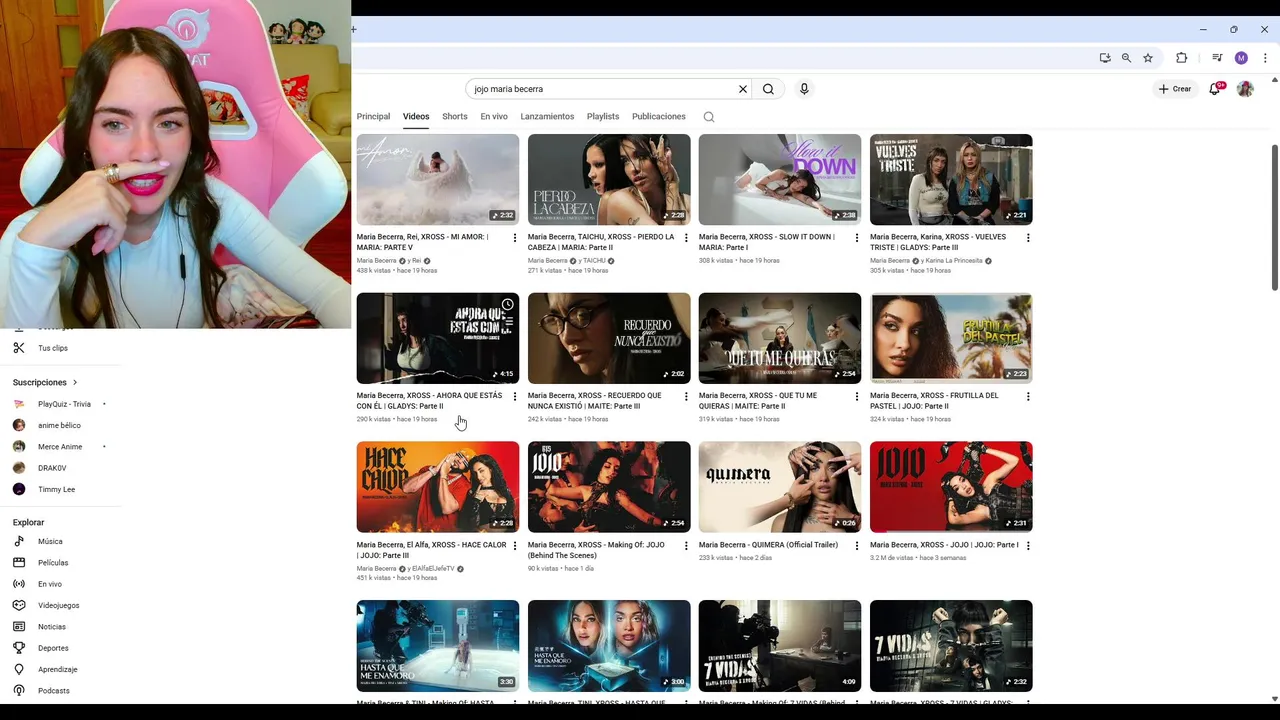Open Videojuegos in Explorar sidebar
This screenshot has height=720, width=1280.
(x=60, y=606)
